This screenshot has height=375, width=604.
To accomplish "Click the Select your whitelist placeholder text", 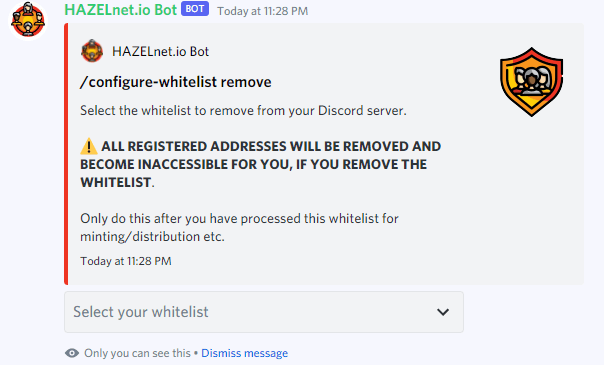I will tap(141, 312).
